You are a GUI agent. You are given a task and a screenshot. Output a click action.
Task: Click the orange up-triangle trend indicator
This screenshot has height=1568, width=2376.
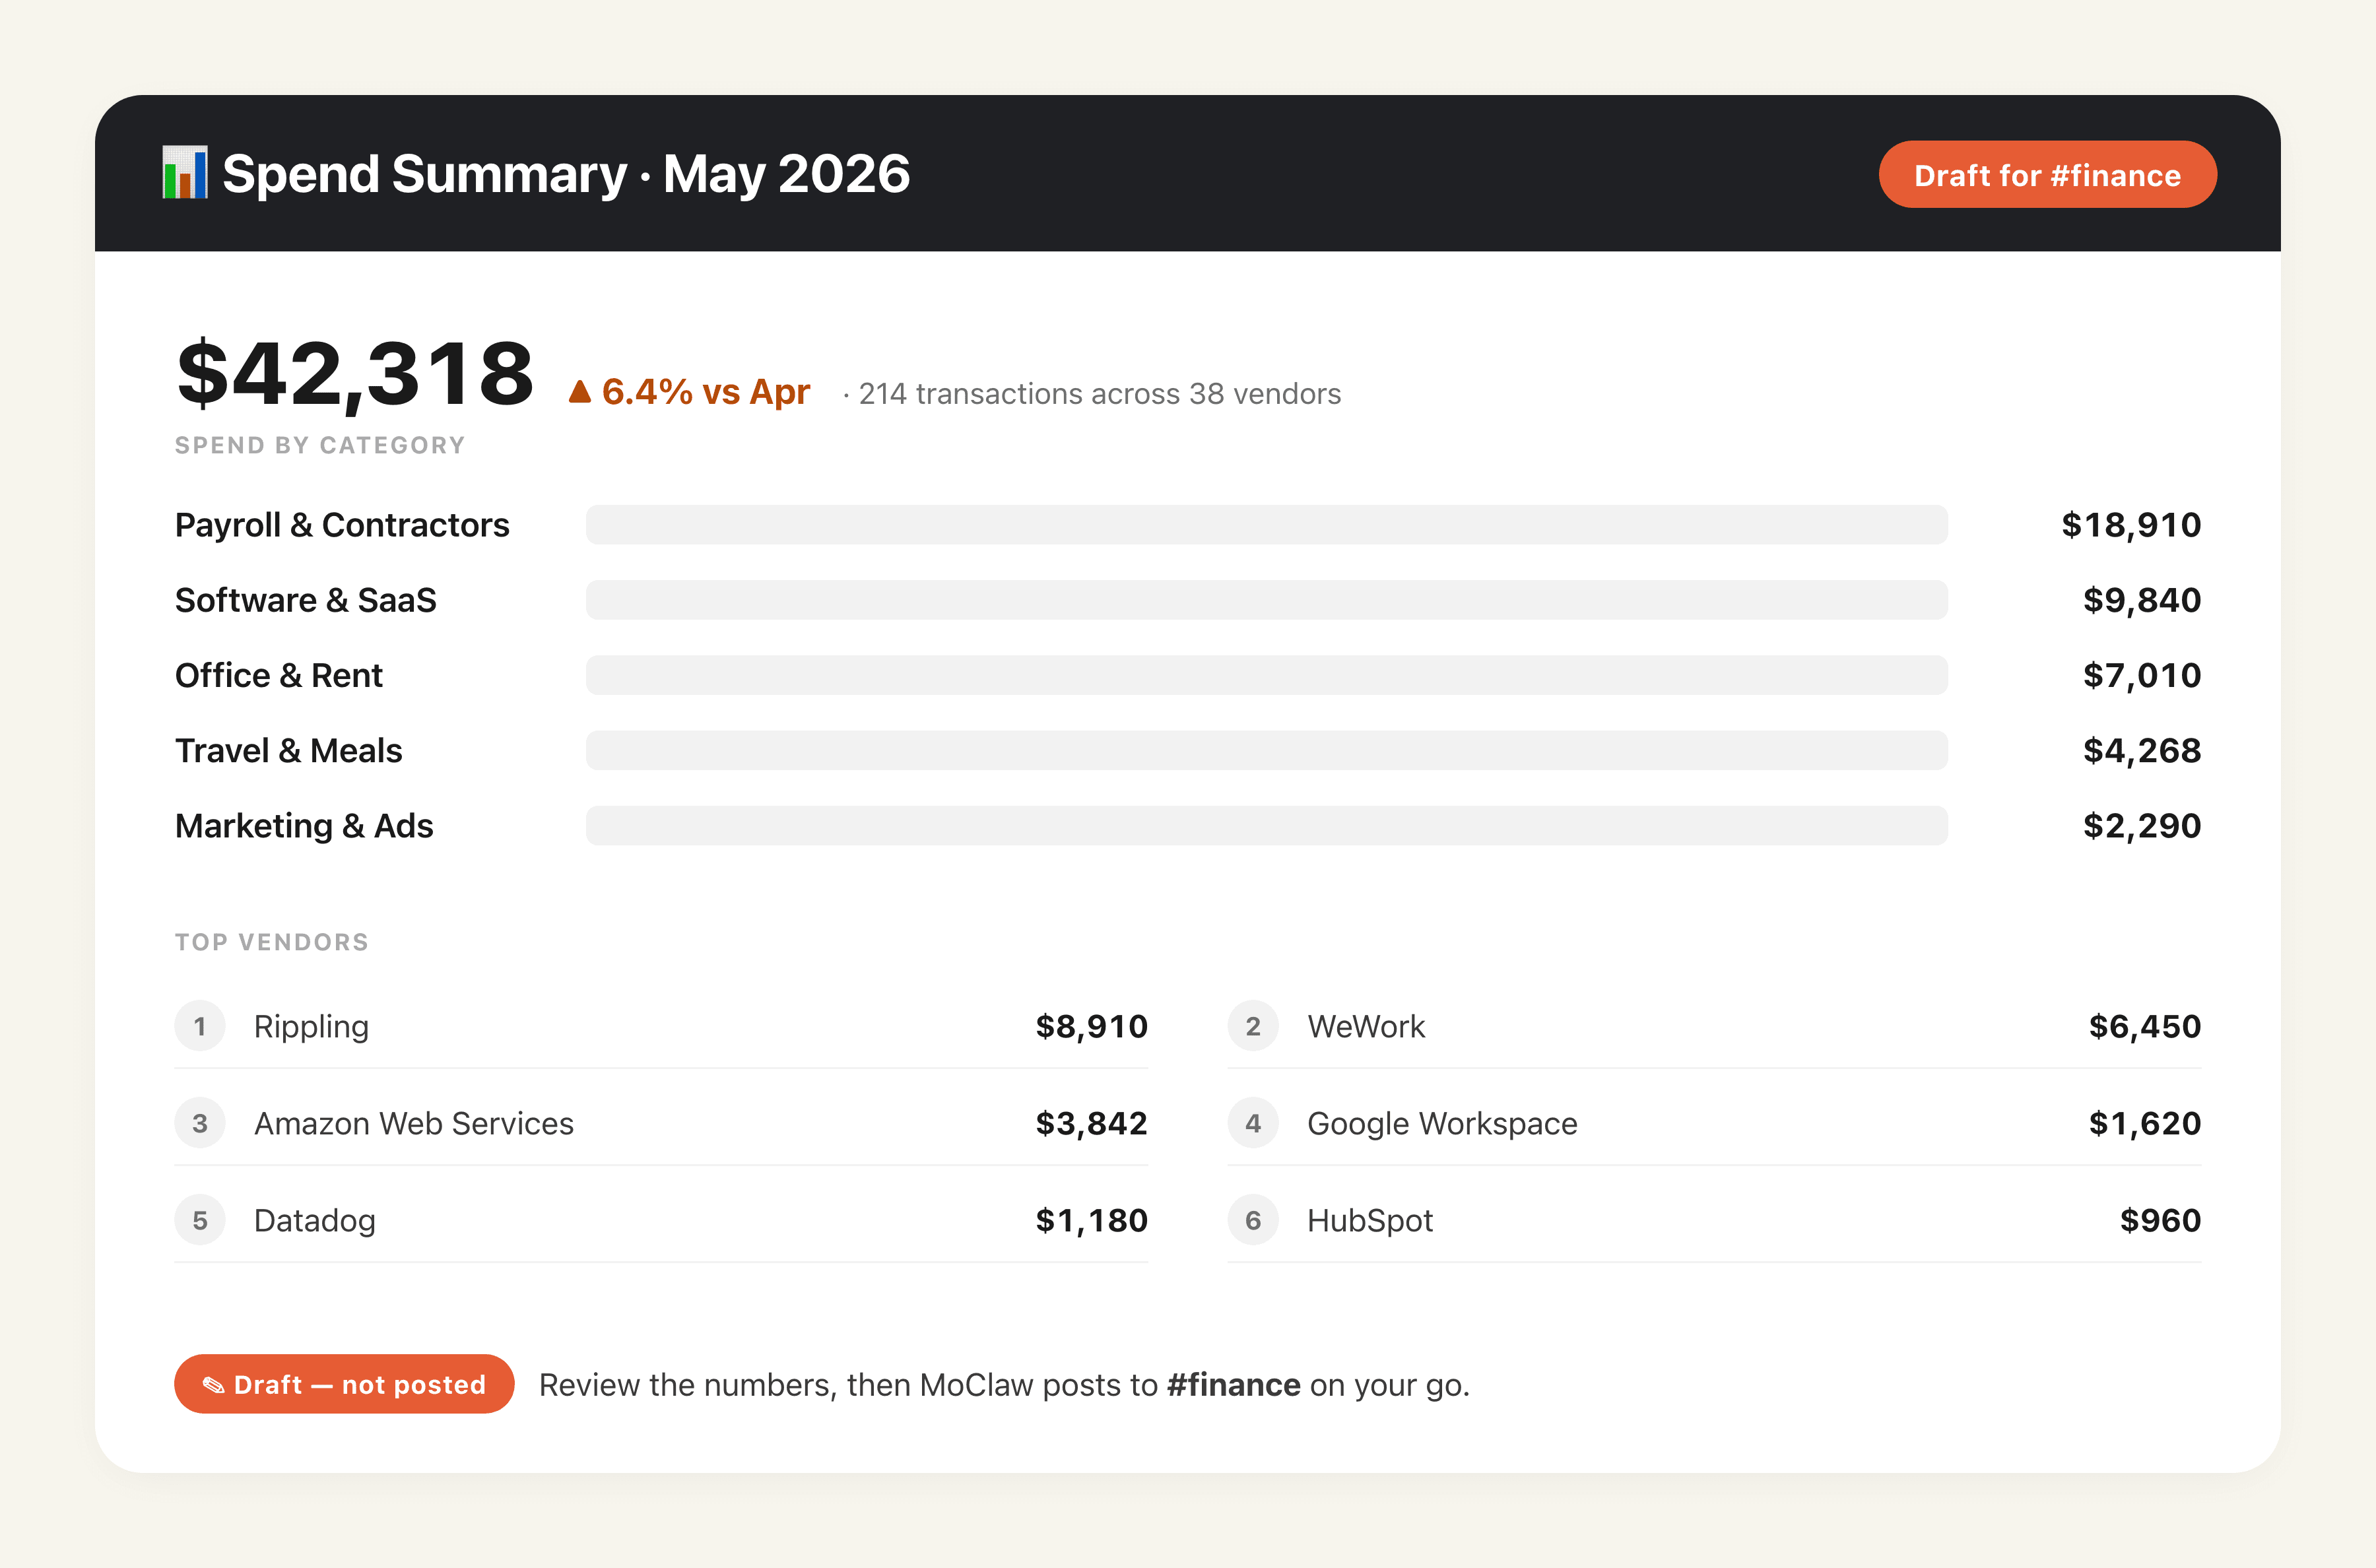[x=579, y=392]
